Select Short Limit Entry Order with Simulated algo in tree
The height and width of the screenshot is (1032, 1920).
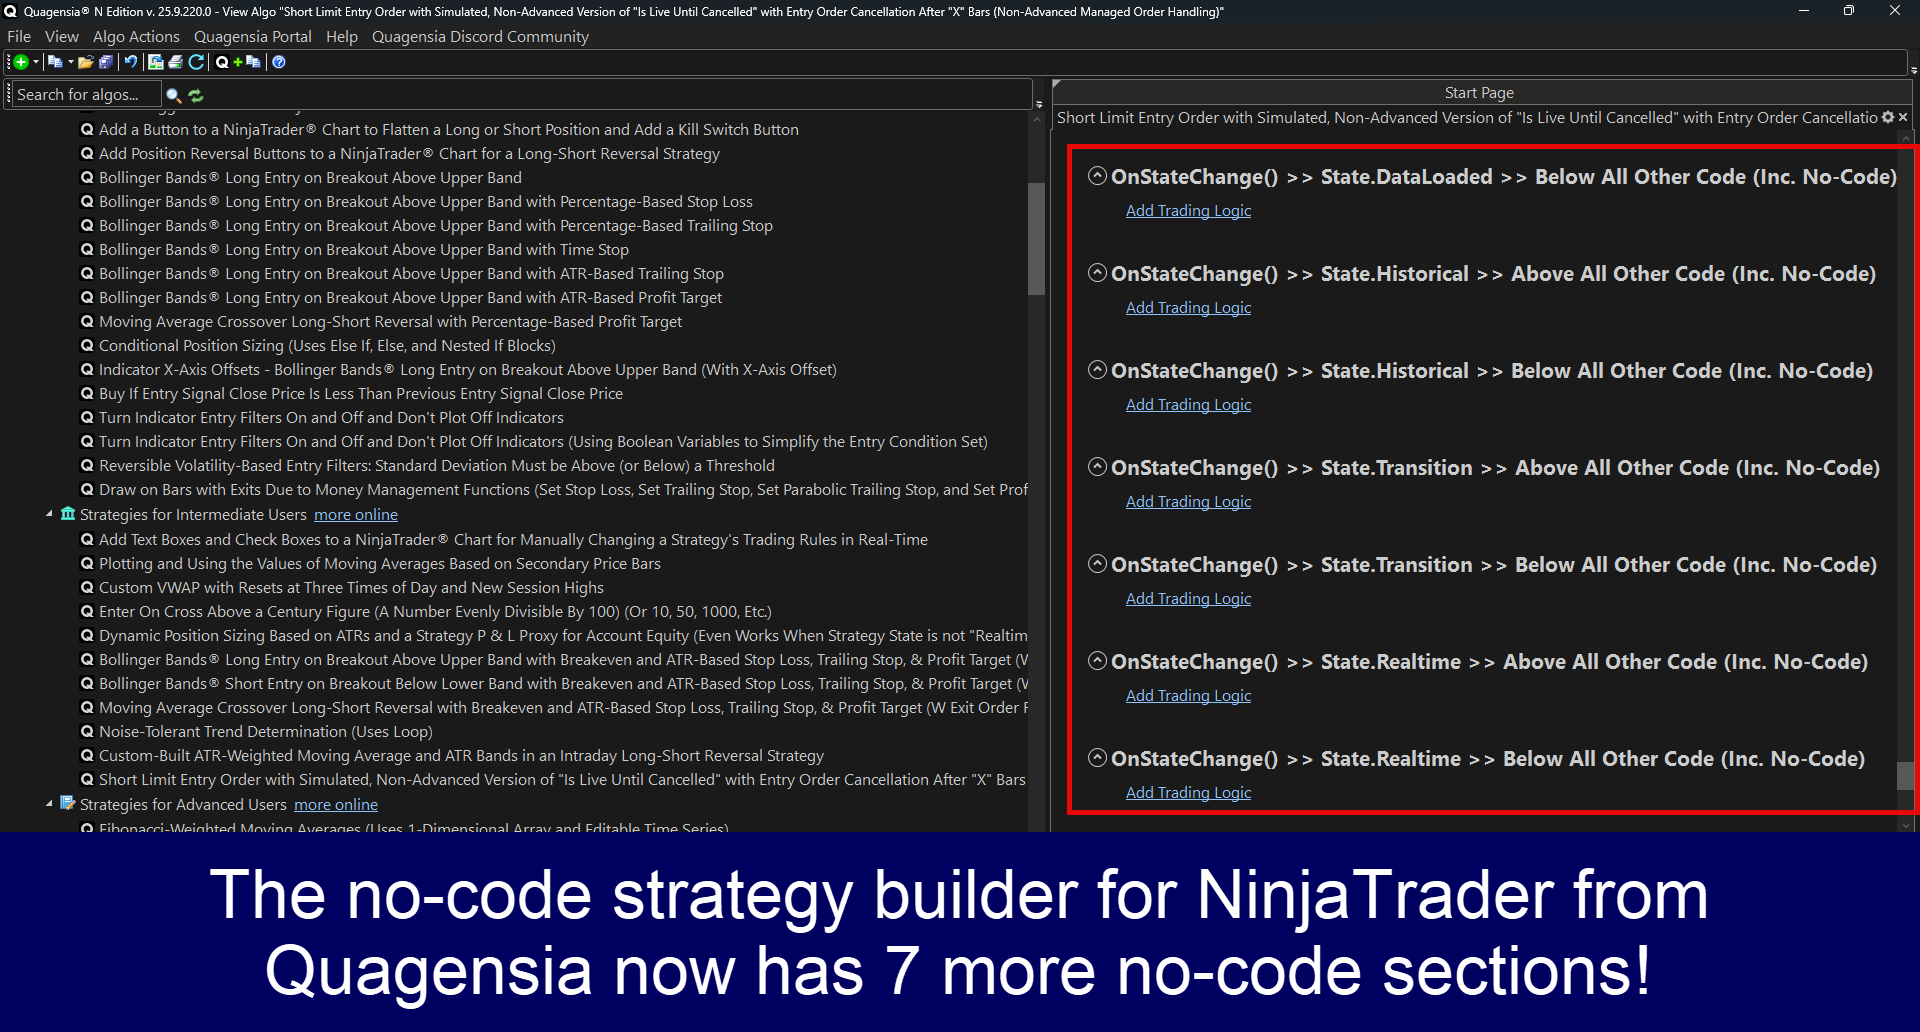tap(562, 779)
